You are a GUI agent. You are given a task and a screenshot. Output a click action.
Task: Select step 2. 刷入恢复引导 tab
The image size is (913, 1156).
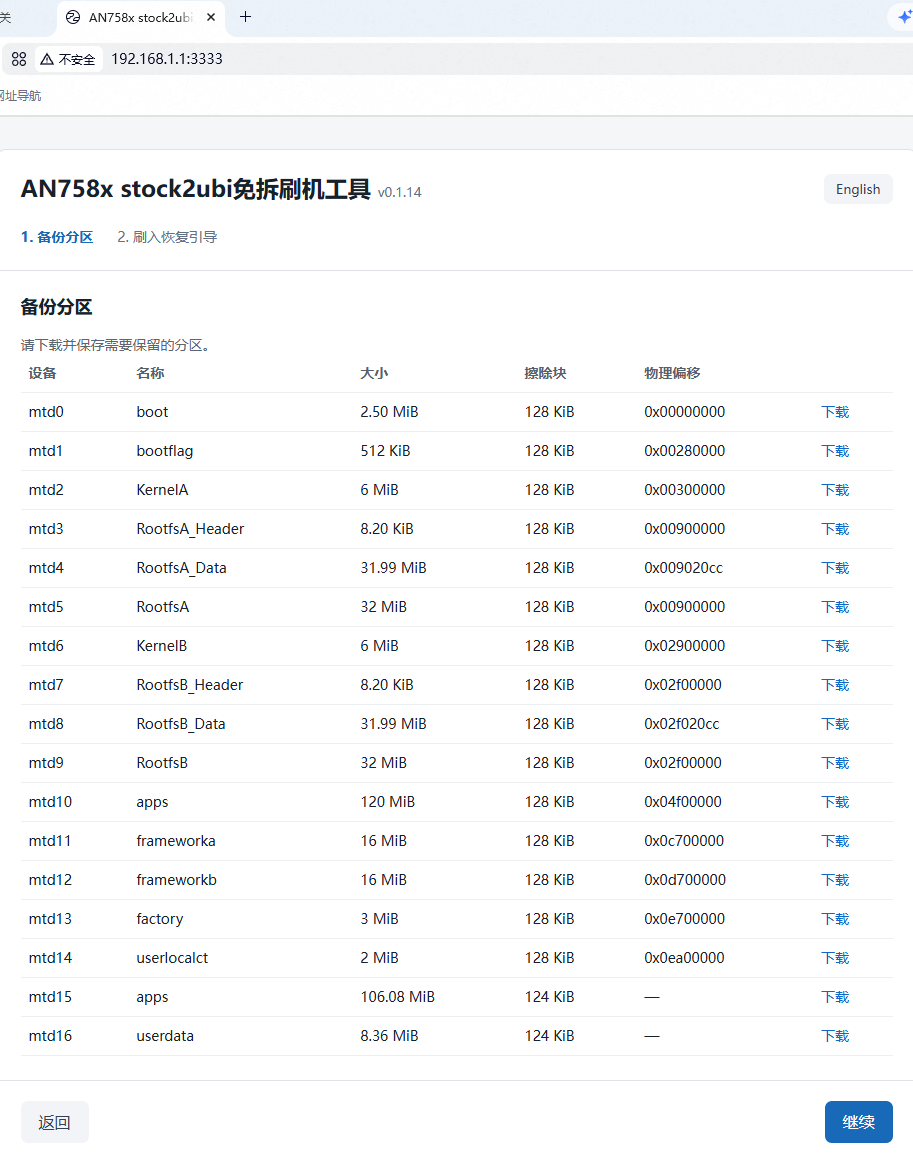pos(167,237)
